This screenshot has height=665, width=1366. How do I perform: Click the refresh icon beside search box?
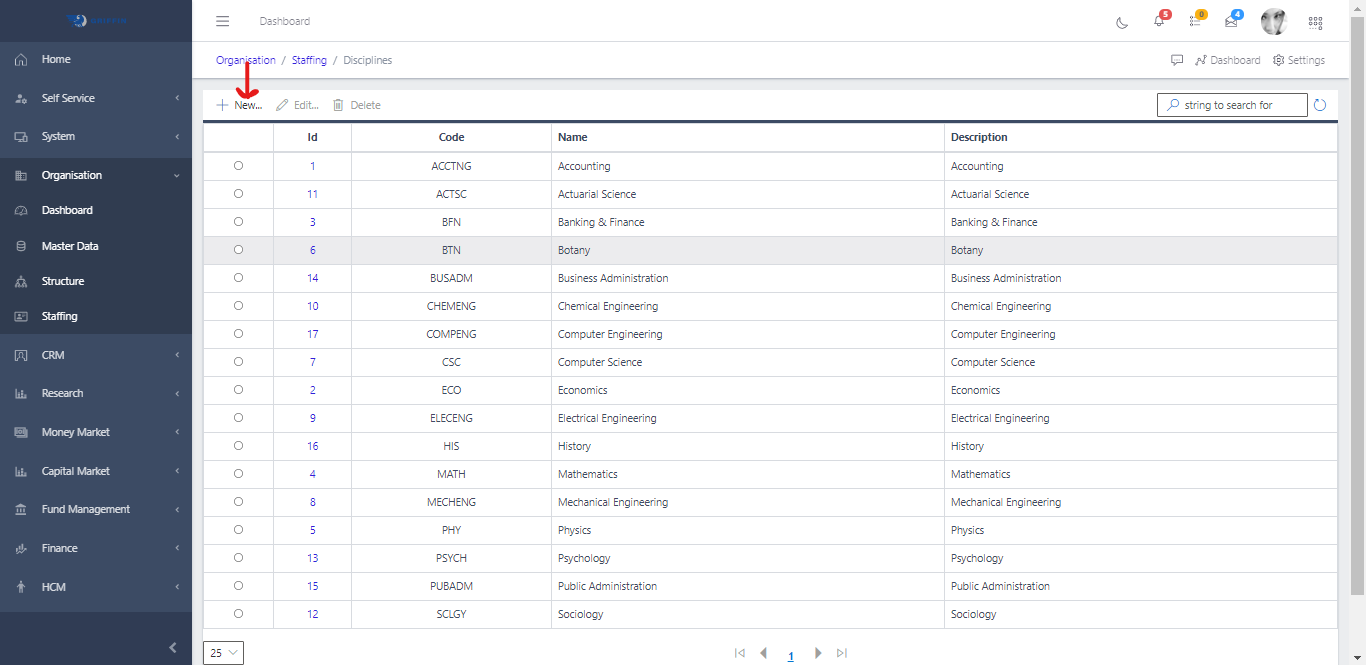1320,105
